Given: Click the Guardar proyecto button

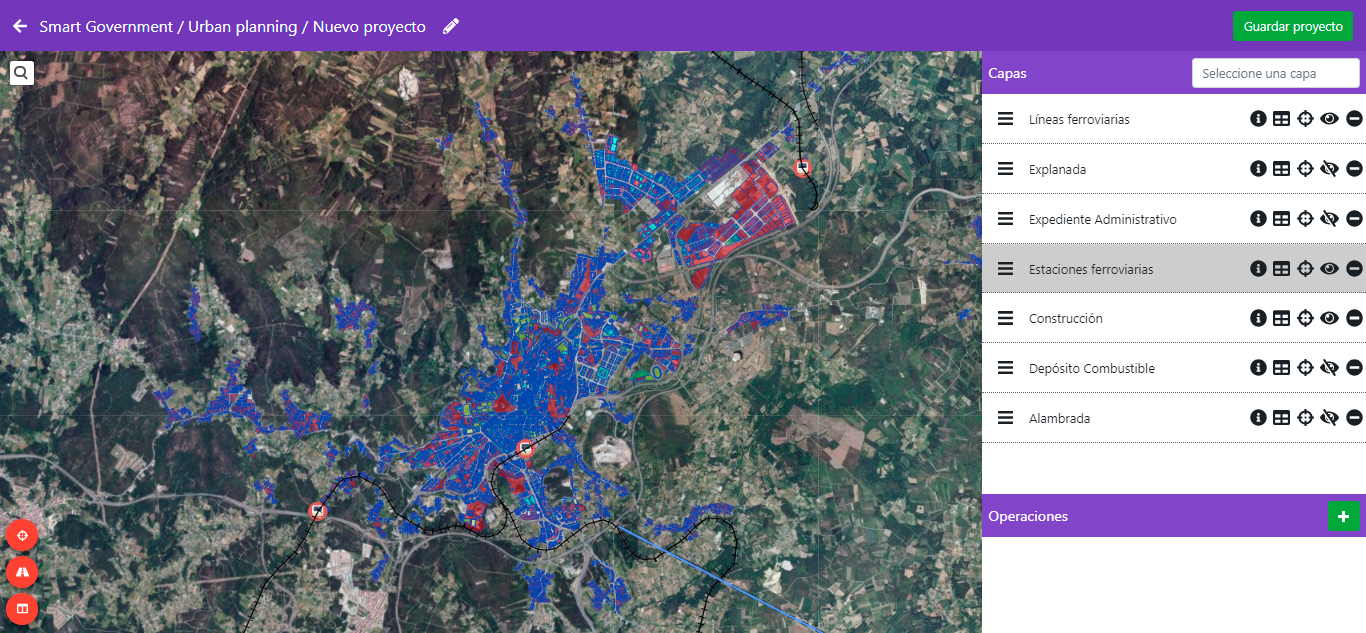Looking at the screenshot, I should click(x=1292, y=26).
